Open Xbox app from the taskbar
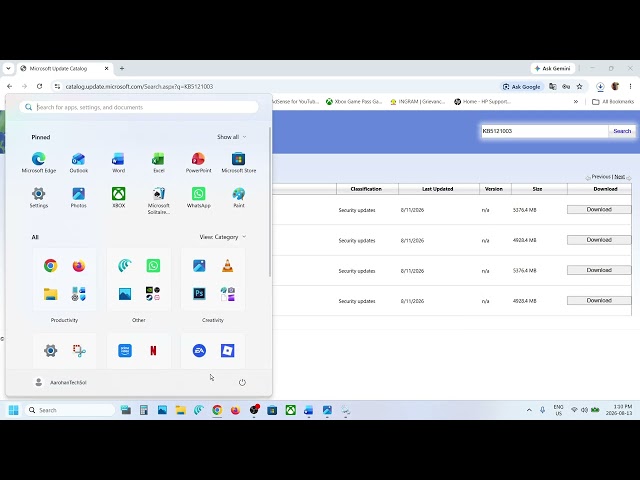 [290, 410]
